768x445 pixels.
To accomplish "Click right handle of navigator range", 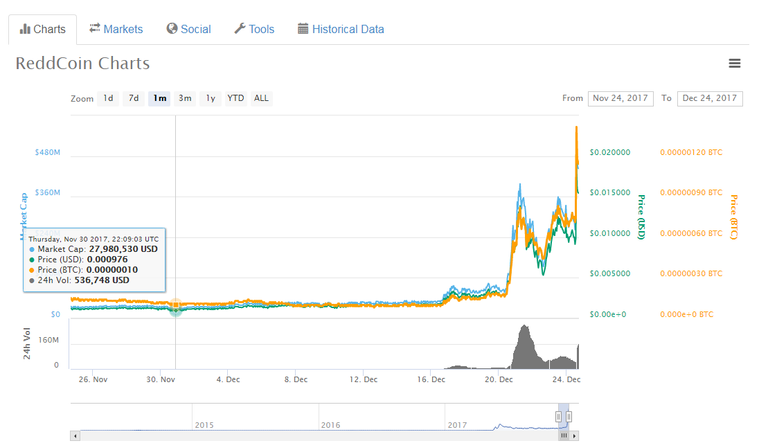I will pyautogui.click(x=569, y=417).
